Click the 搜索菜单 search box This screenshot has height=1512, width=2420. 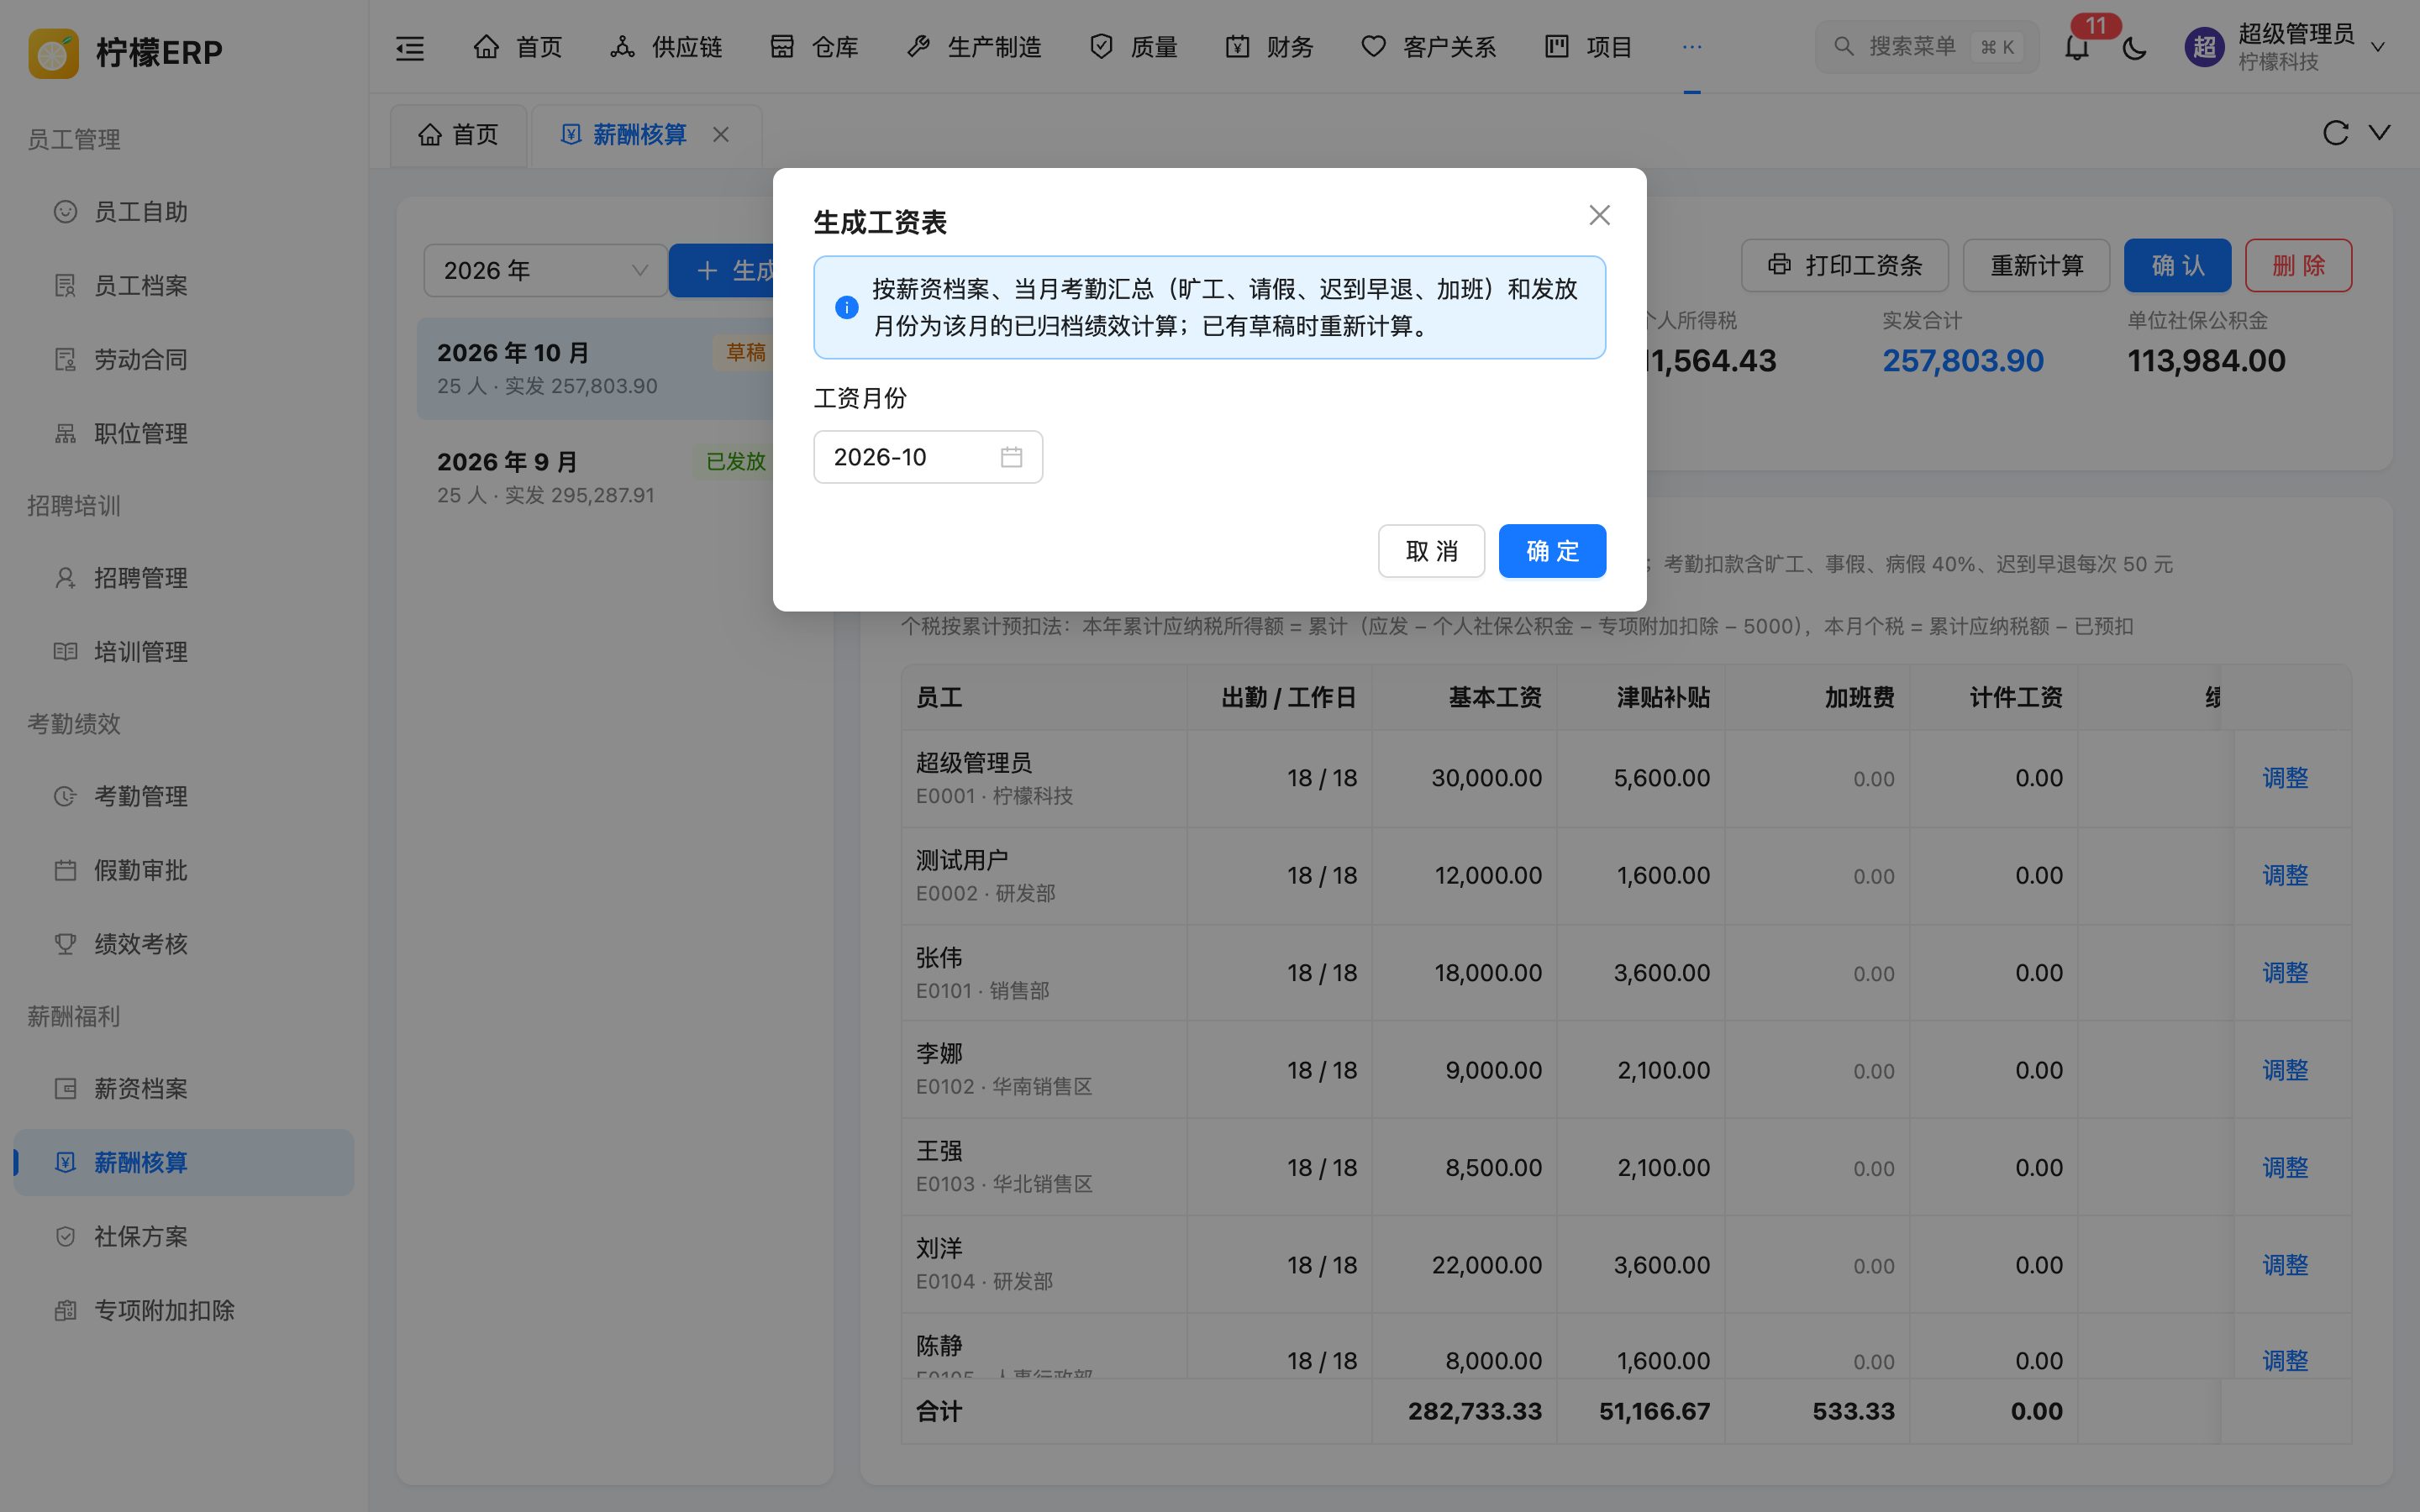[1926, 47]
